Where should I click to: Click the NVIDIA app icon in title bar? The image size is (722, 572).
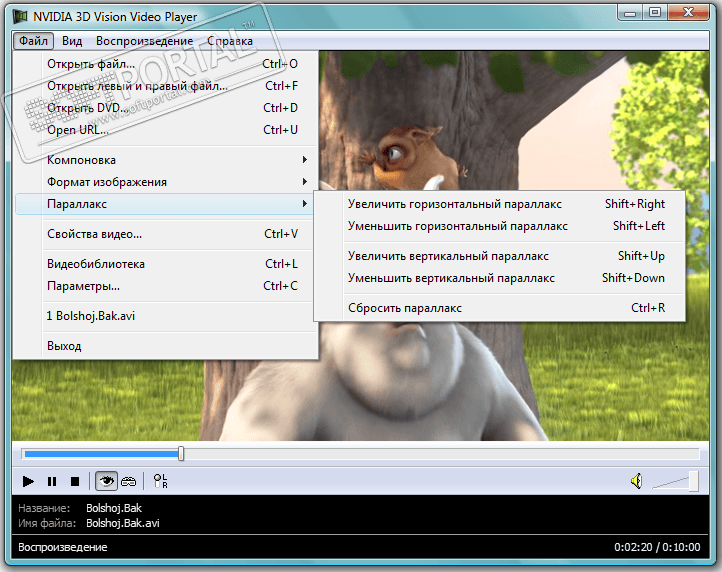[x=20, y=17]
